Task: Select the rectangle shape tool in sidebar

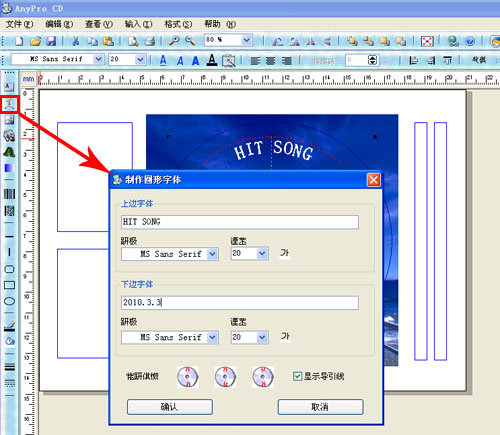Action: (x=9, y=285)
